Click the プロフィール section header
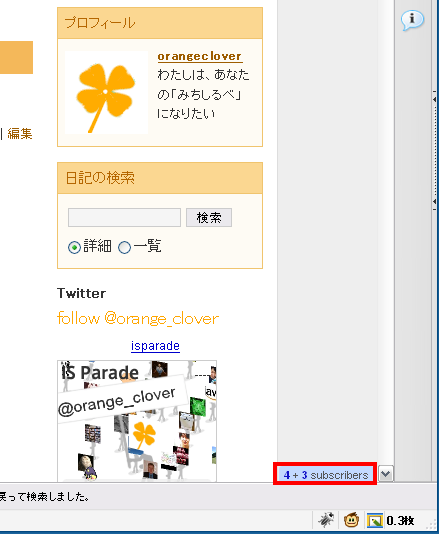This screenshot has height=534, width=439. pyautogui.click(x=160, y=23)
